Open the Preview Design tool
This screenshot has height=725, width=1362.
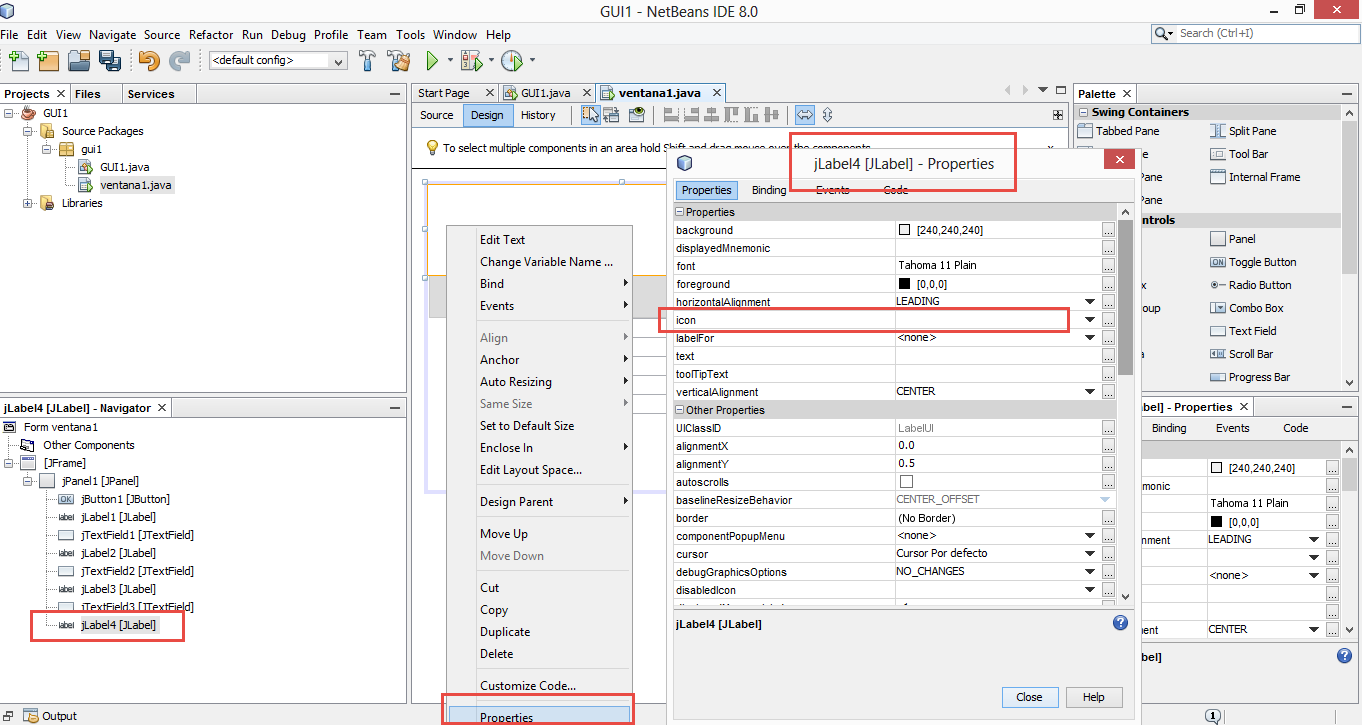coord(636,115)
